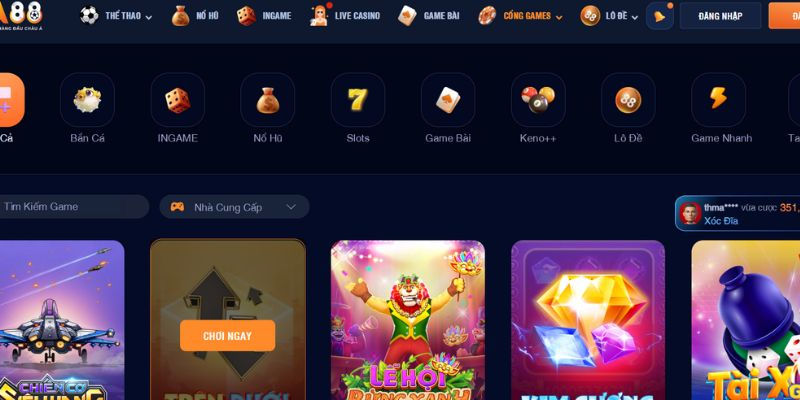Focus the Tìm Kiếm Game search field

[72, 207]
